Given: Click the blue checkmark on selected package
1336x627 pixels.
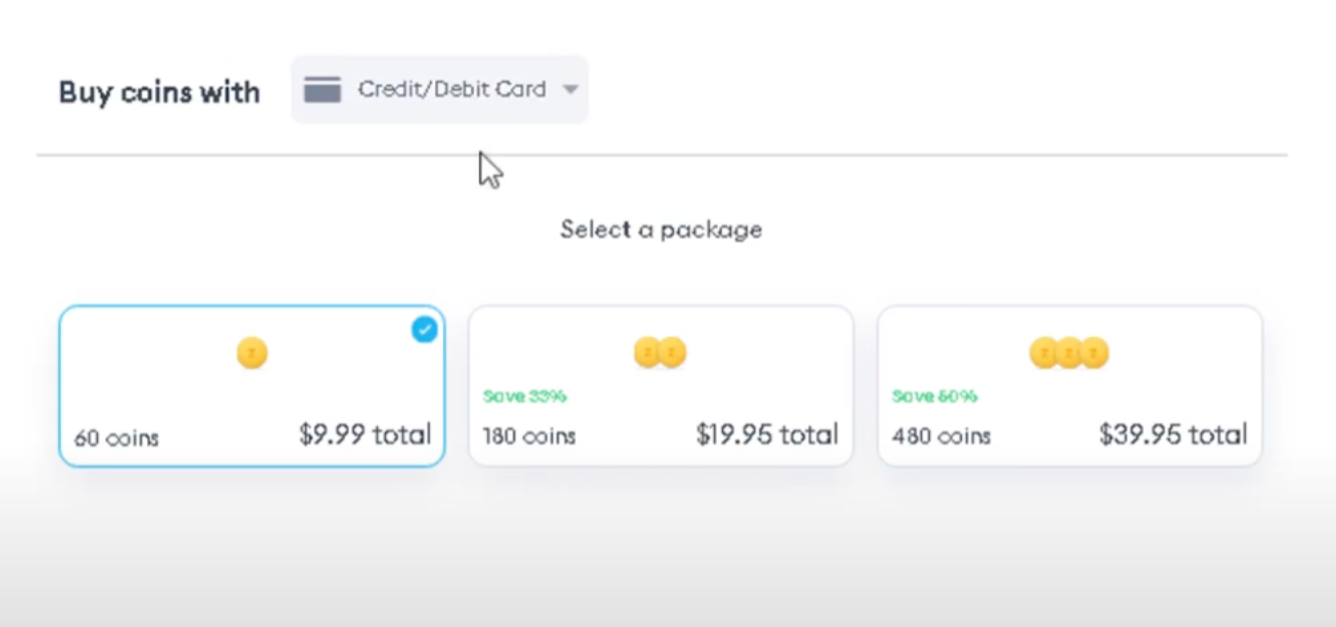Looking at the screenshot, I should pos(424,330).
